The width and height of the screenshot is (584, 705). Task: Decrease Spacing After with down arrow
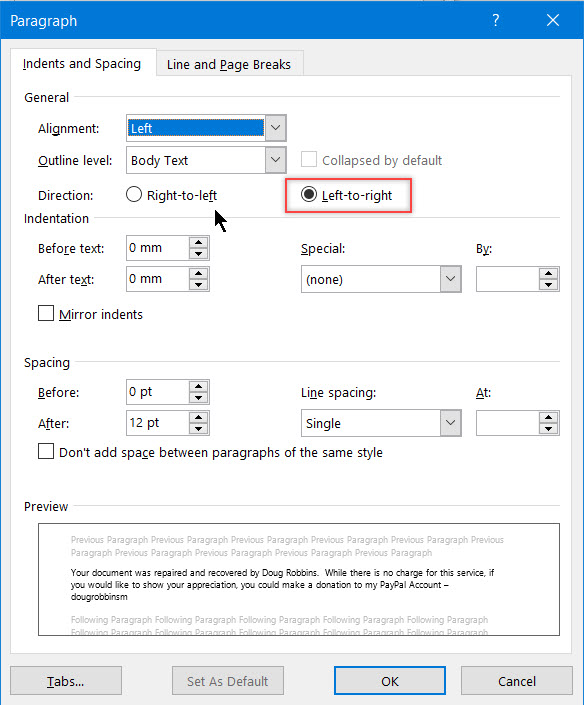[x=198, y=429]
